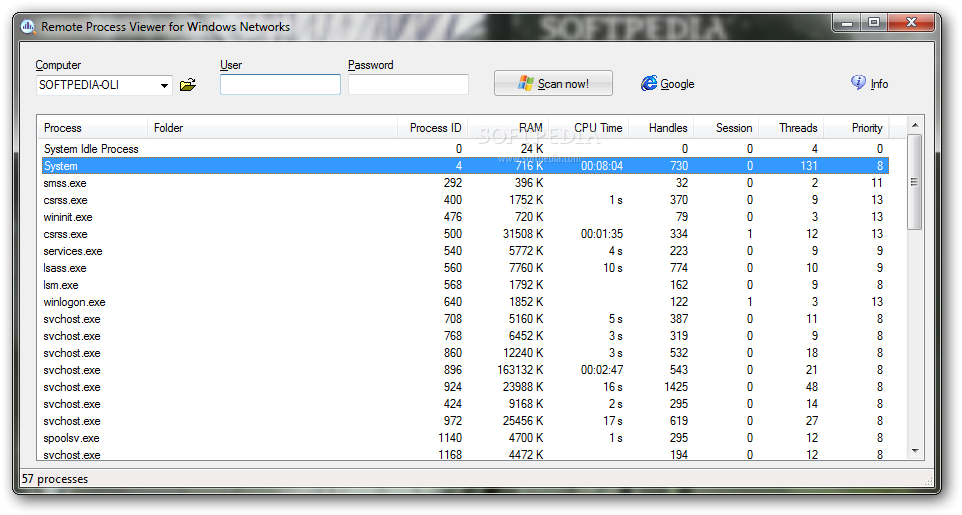
Task: Select the System Idle Process row
Action: click(465, 149)
